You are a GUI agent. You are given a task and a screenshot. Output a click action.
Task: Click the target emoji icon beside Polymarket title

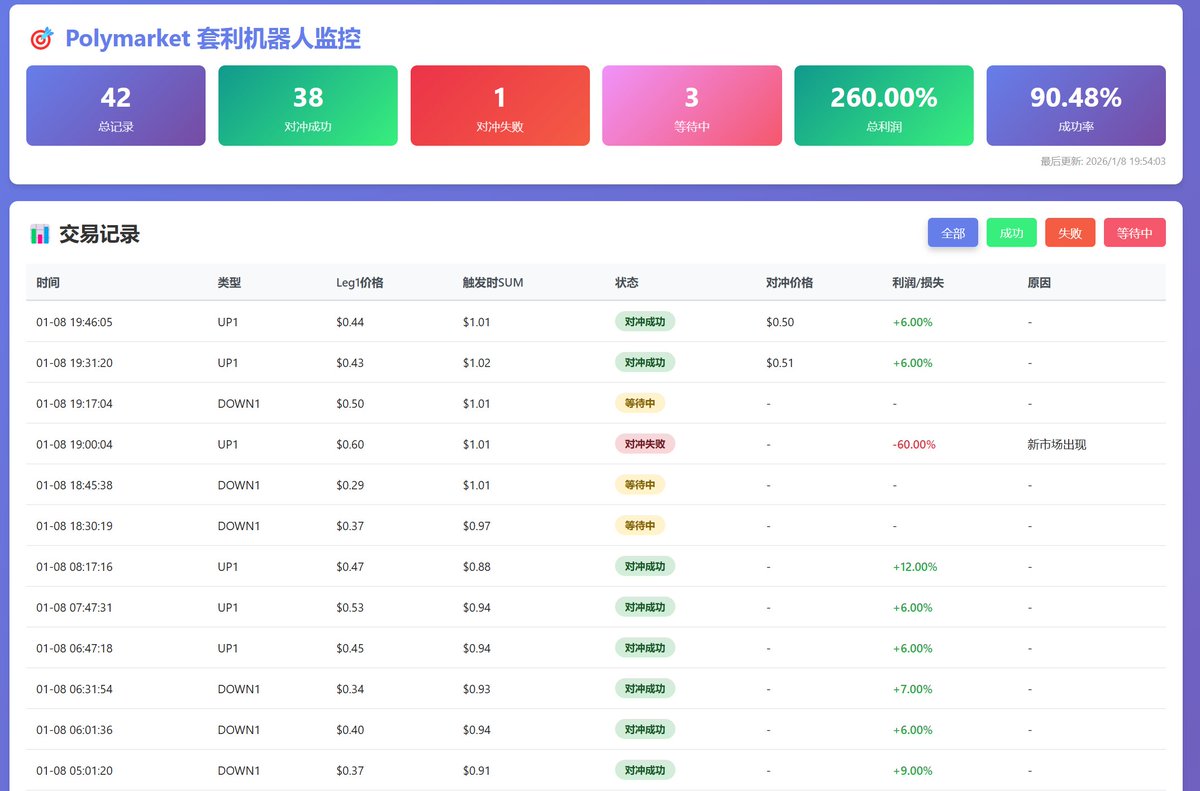point(41,39)
